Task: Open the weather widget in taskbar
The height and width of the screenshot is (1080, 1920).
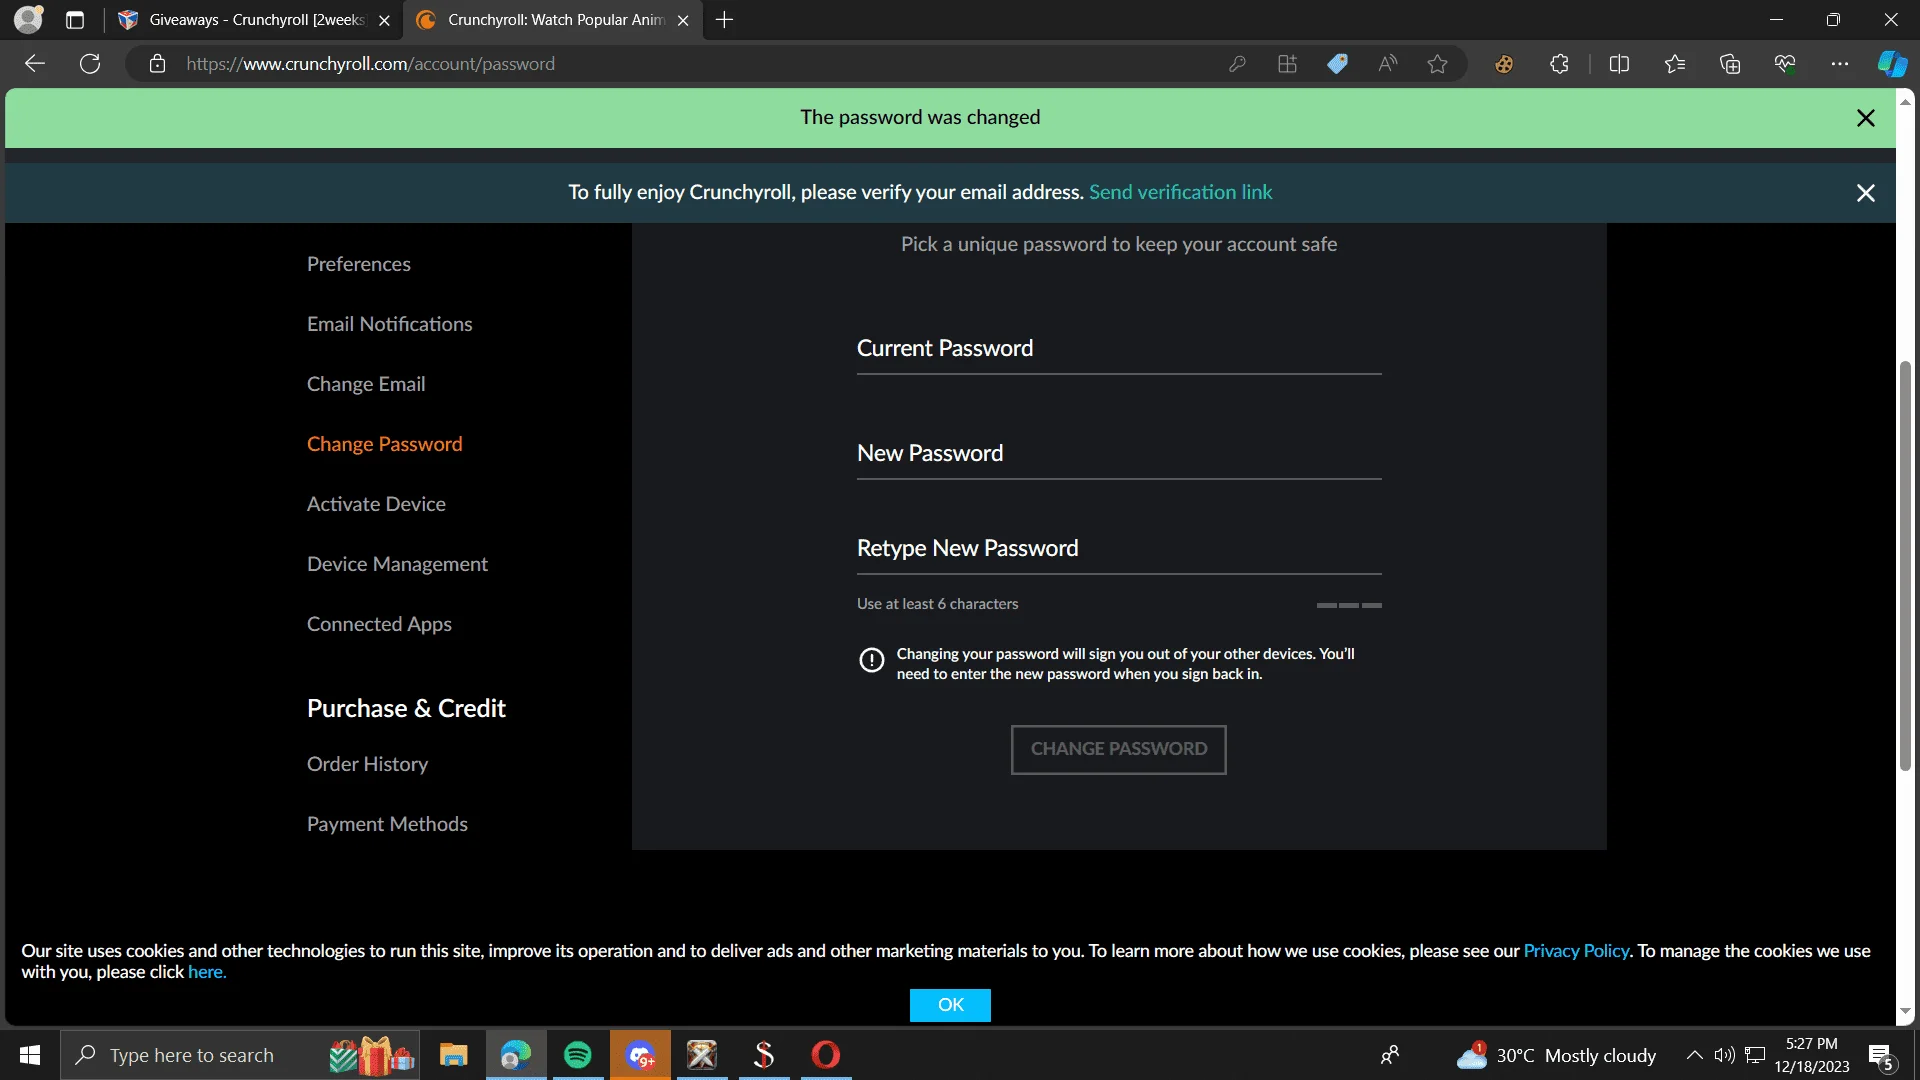Action: click(1556, 1055)
